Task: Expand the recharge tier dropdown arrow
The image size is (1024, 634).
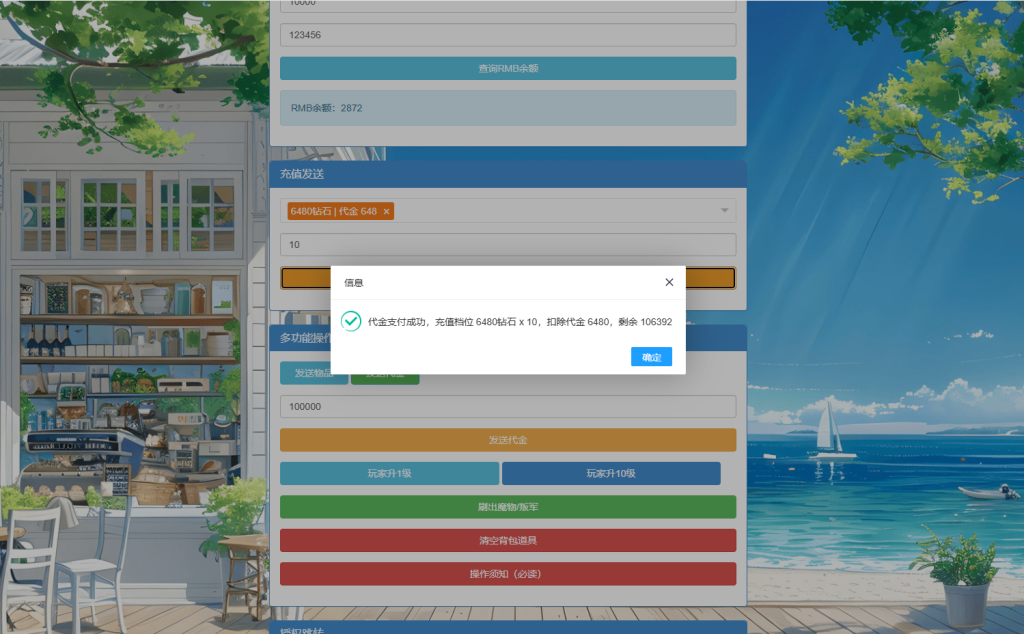Action: [724, 210]
